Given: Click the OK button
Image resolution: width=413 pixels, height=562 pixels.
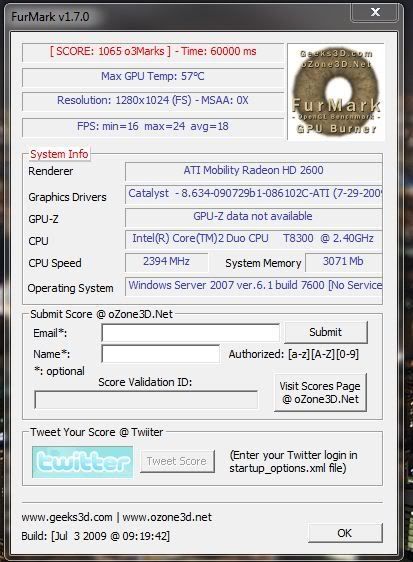Looking at the screenshot, I should 345,533.
